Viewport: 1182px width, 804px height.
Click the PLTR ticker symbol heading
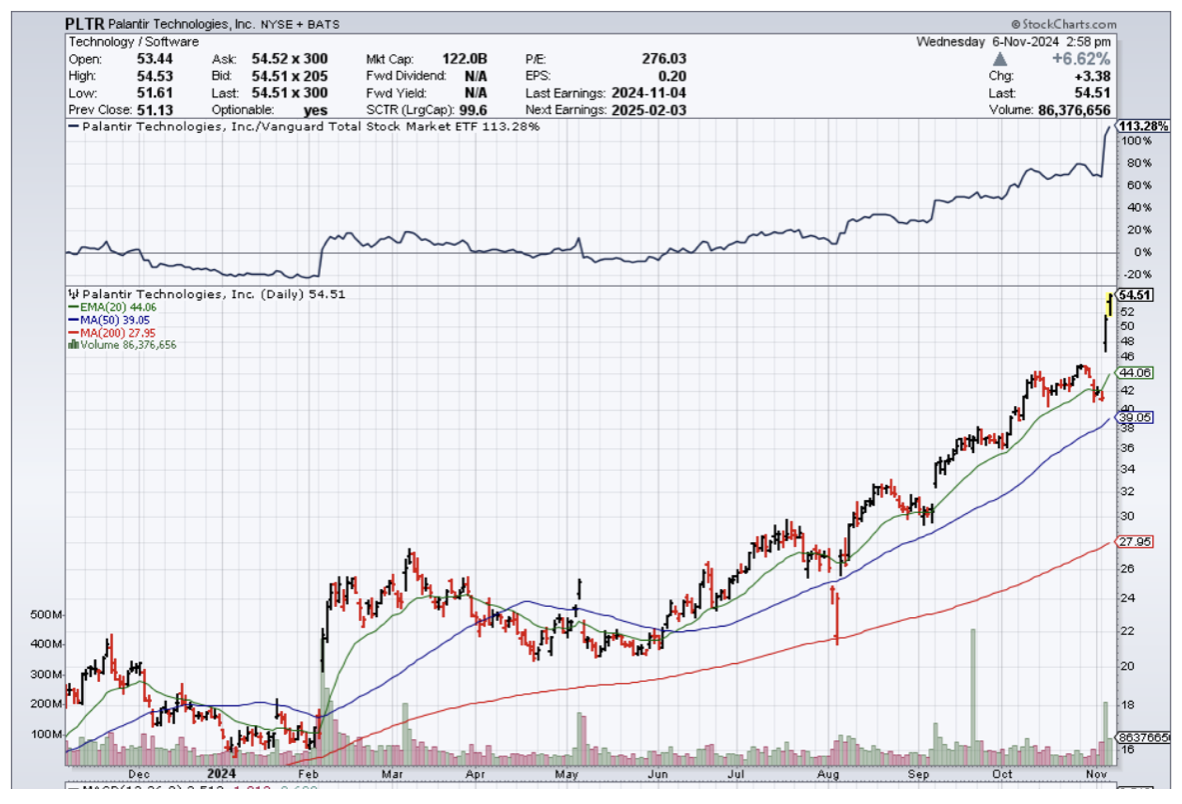pyautogui.click(x=86, y=23)
